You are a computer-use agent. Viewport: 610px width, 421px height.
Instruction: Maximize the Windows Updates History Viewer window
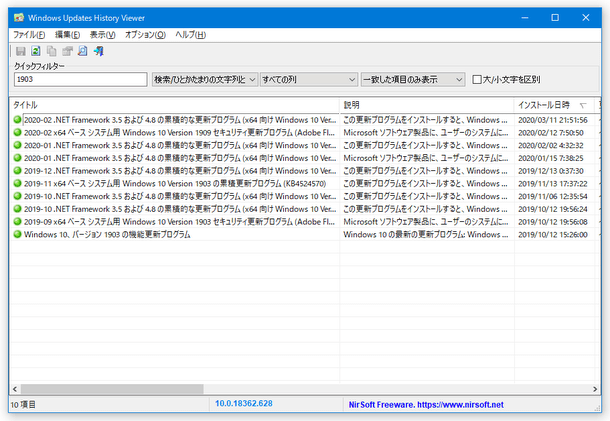point(555,18)
